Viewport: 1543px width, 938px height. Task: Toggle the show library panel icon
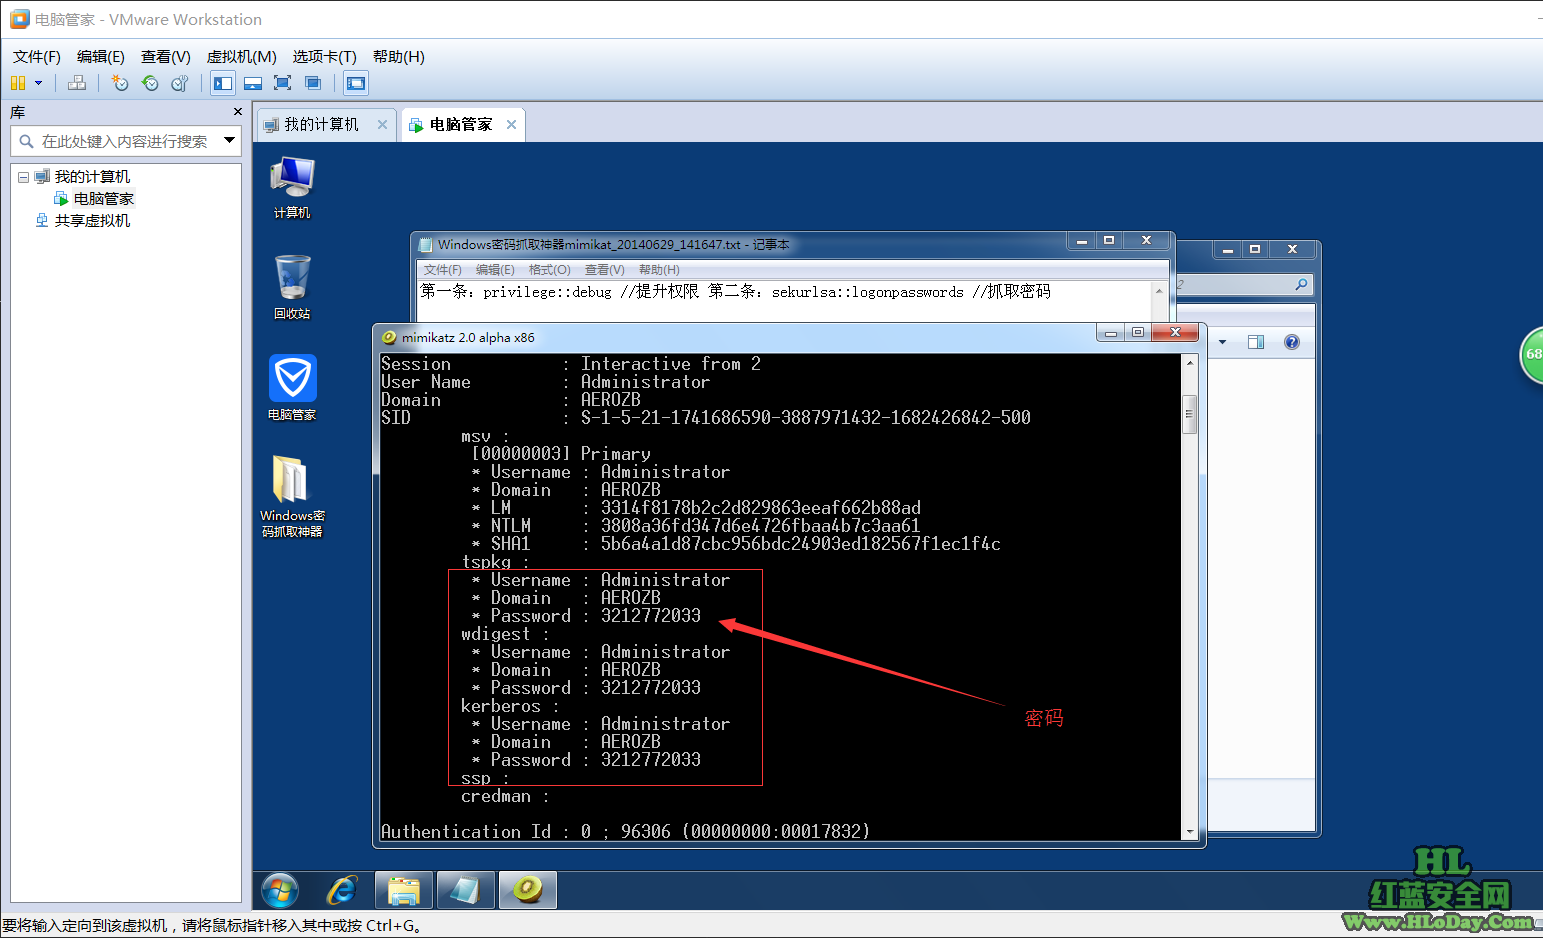click(223, 83)
